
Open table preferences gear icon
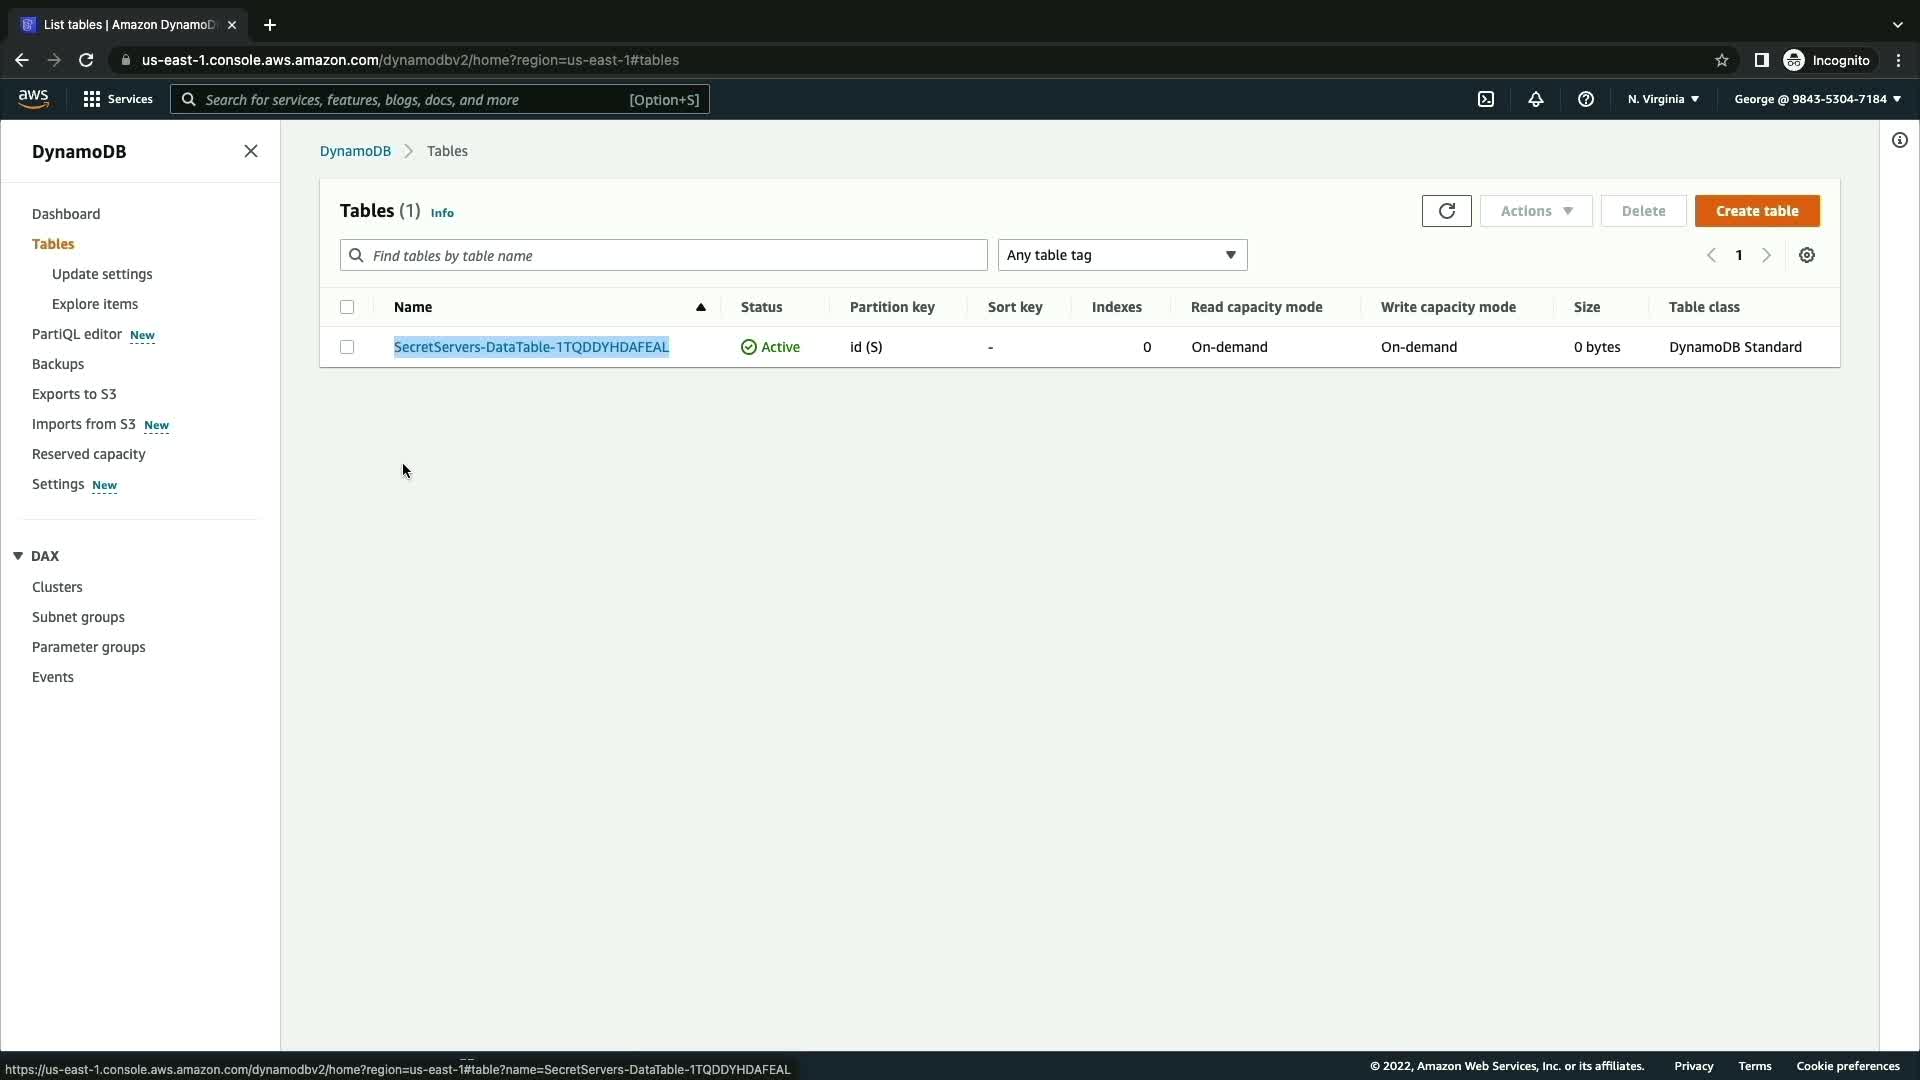pyautogui.click(x=1806, y=255)
